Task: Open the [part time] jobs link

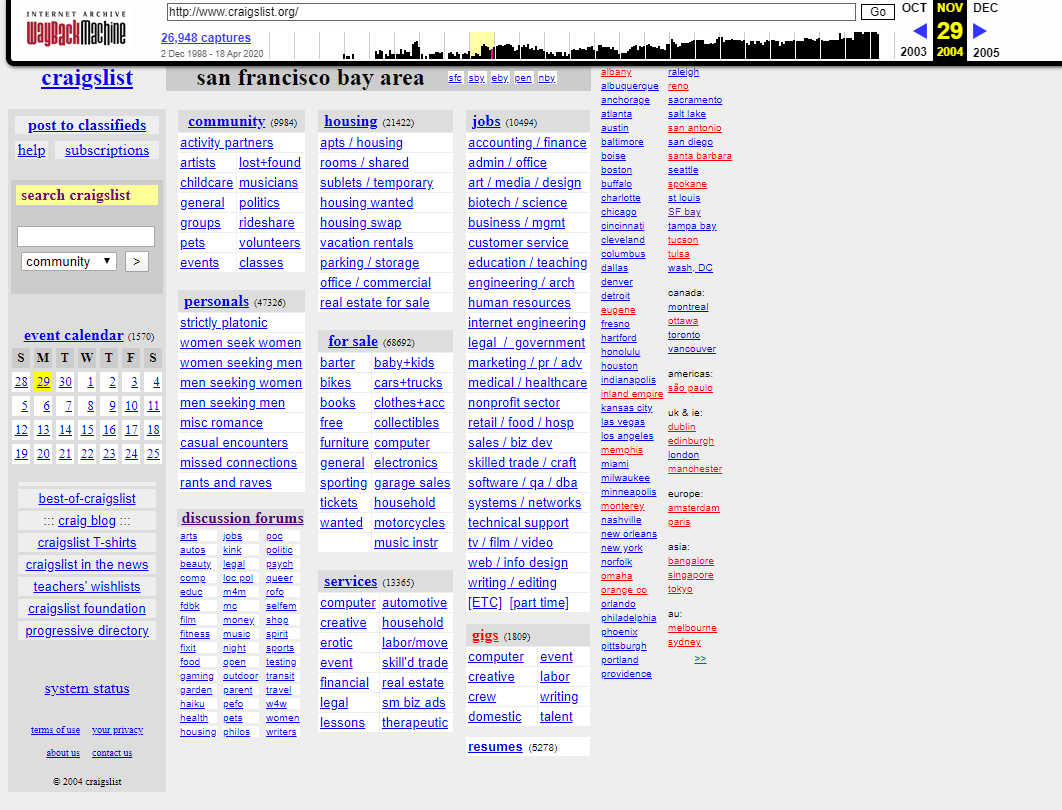Action: tap(539, 602)
